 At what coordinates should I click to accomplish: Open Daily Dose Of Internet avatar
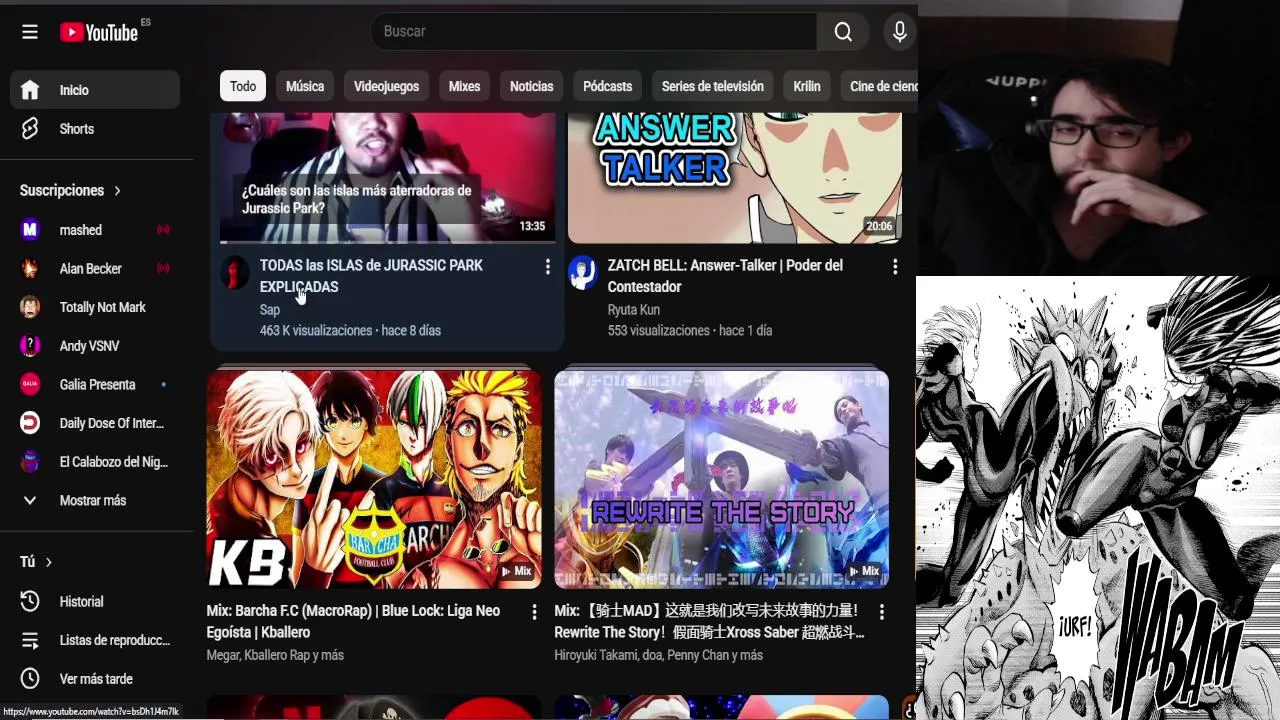tap(30, 423)
